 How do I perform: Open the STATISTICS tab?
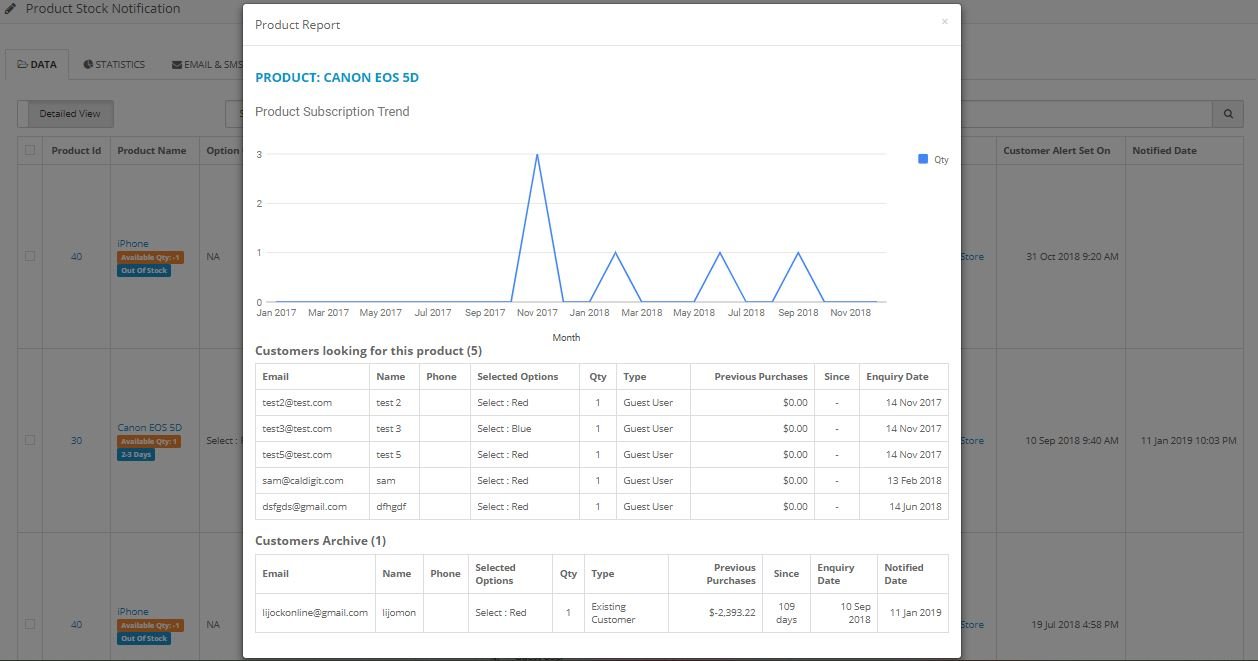114,64
